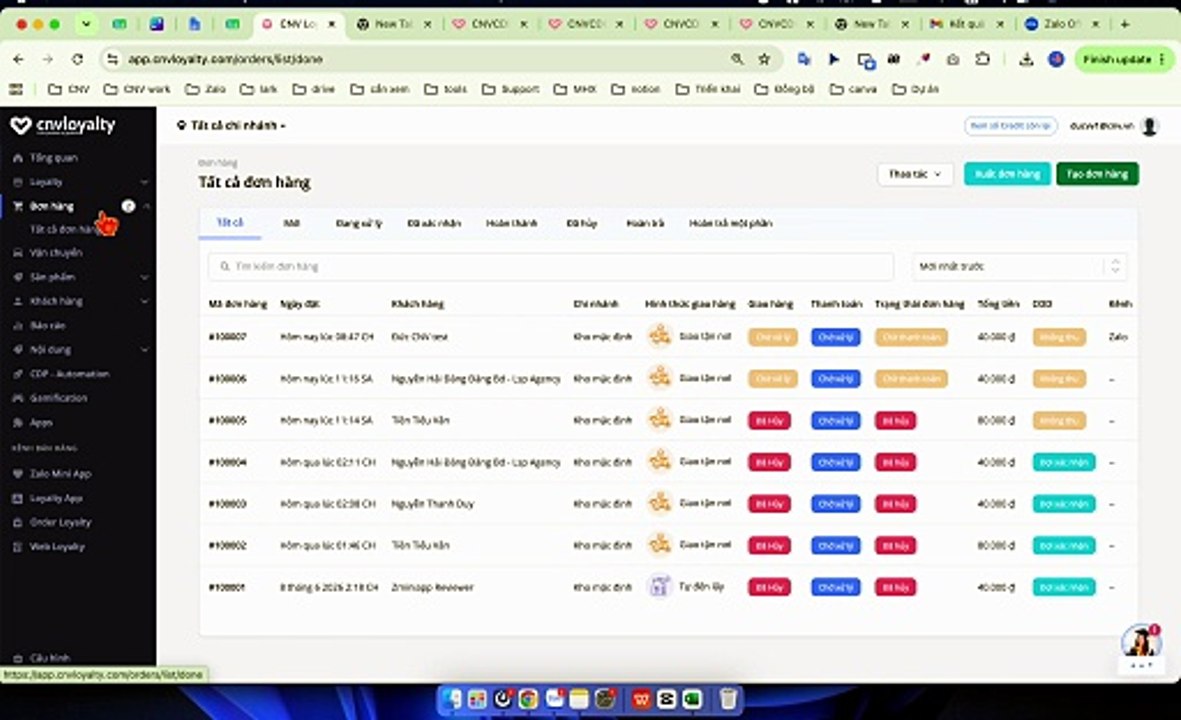The image size is (1181, 720).
Task: Click customer Nguyễn Thanh Duy
Action: [432, 504]
